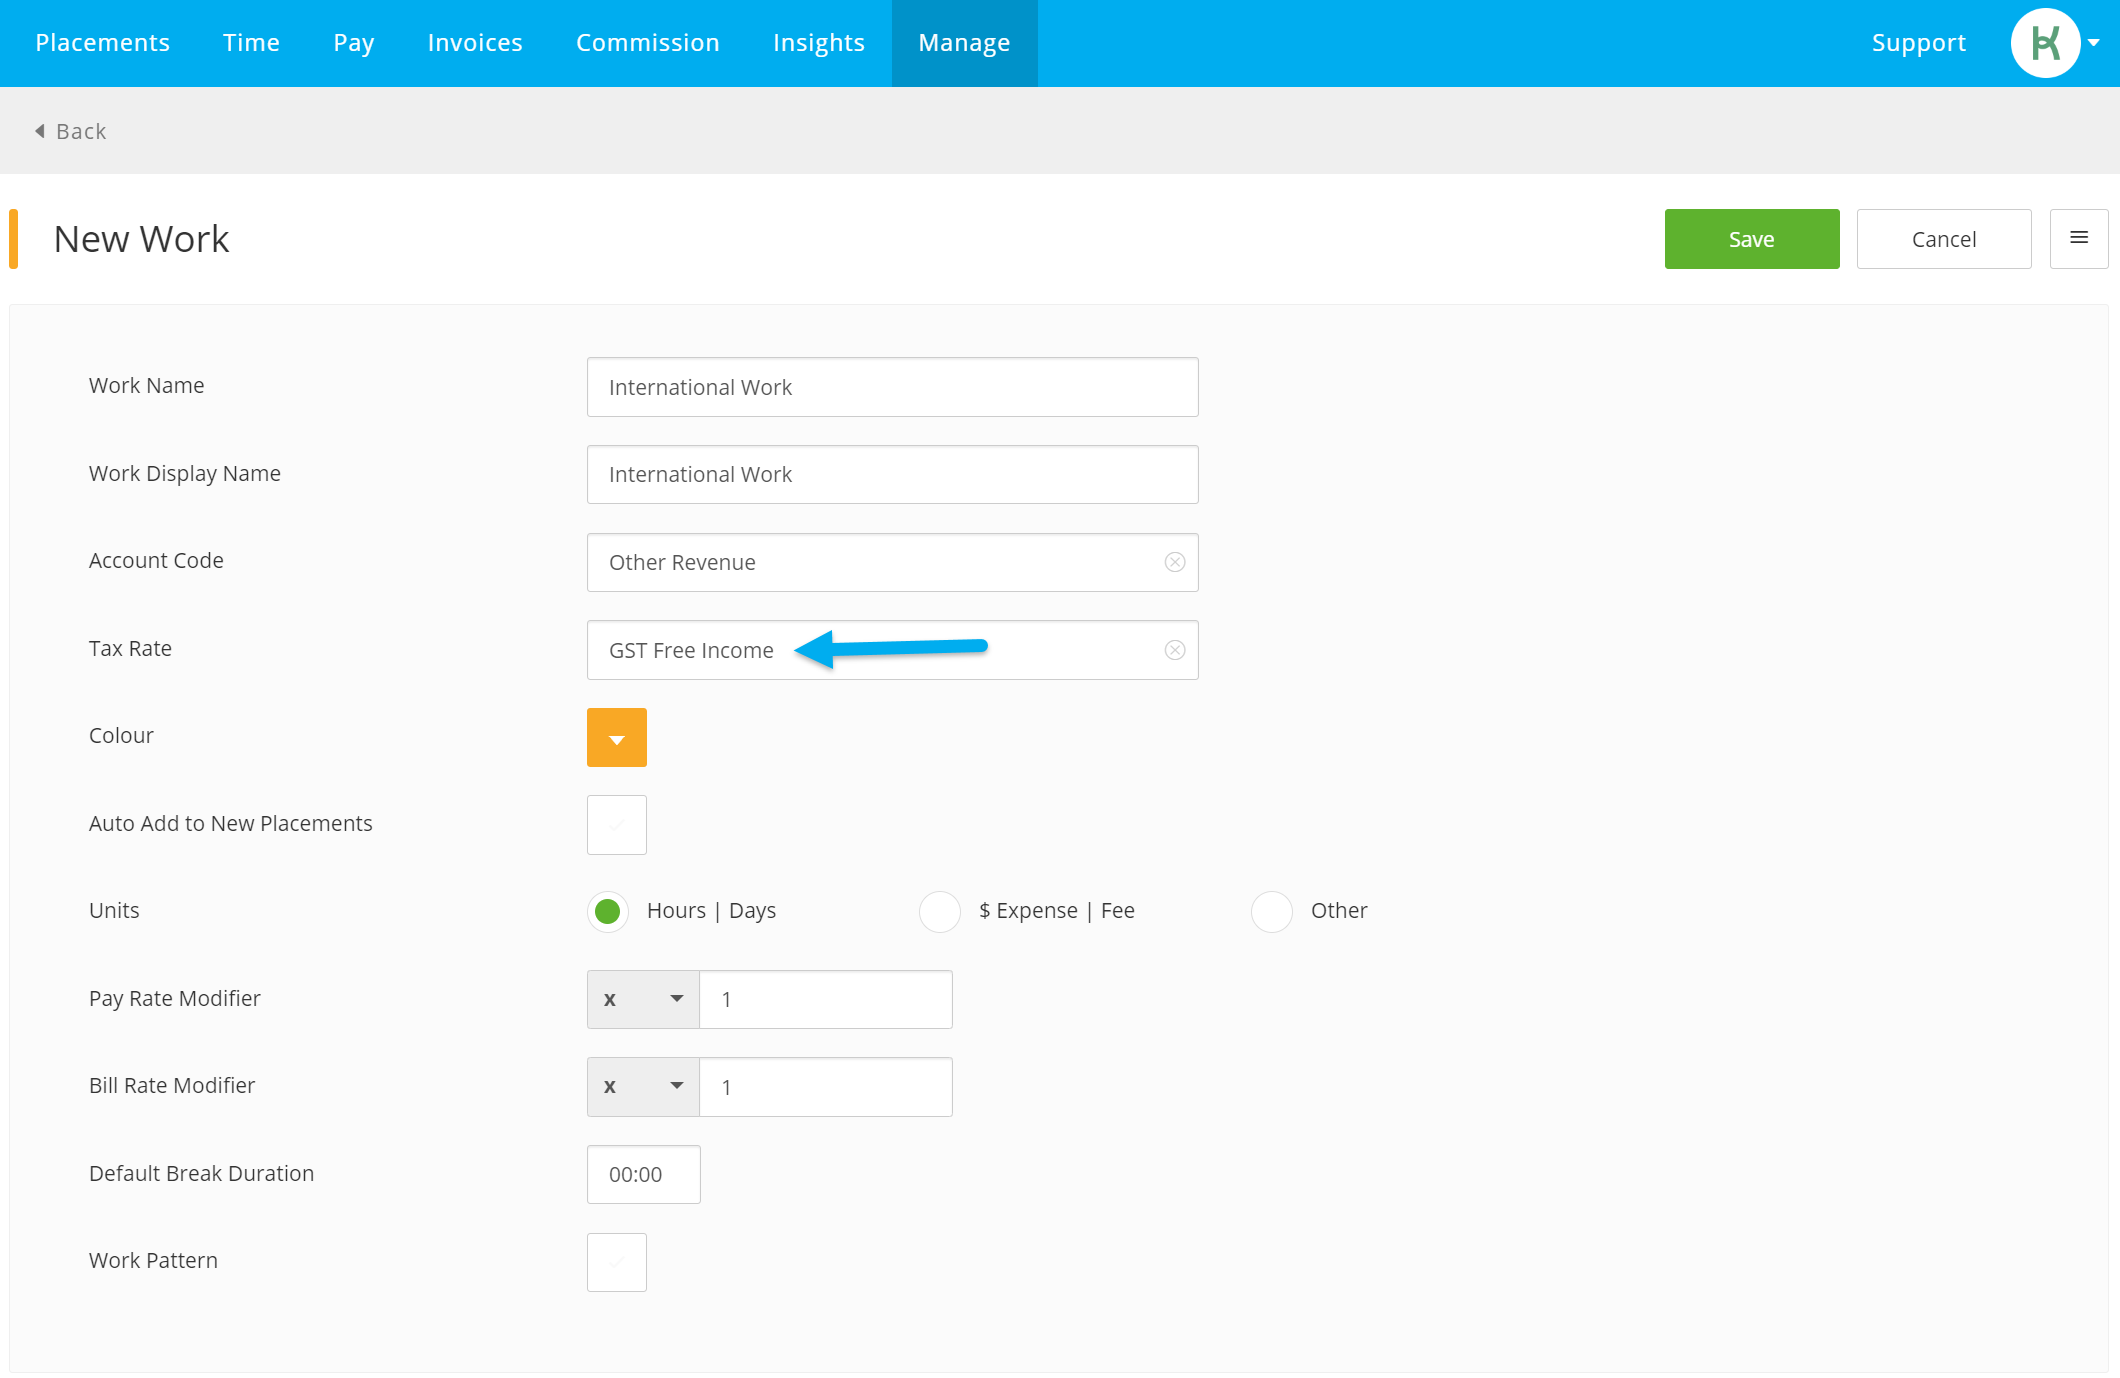Open Pay Rate Modifier operator dropdown

[x=643, y=999]
